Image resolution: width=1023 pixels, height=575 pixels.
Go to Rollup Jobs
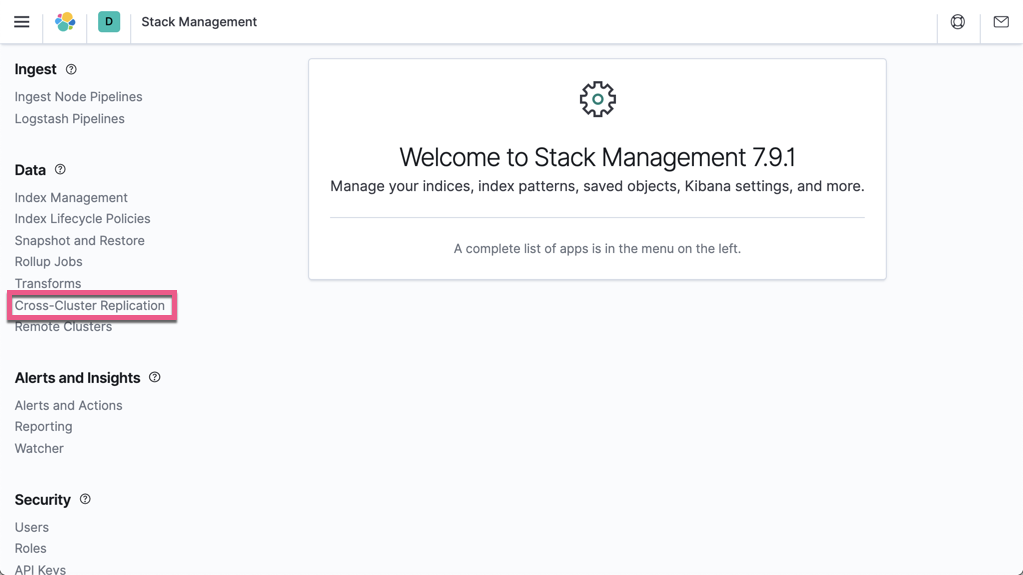point(48,262)
